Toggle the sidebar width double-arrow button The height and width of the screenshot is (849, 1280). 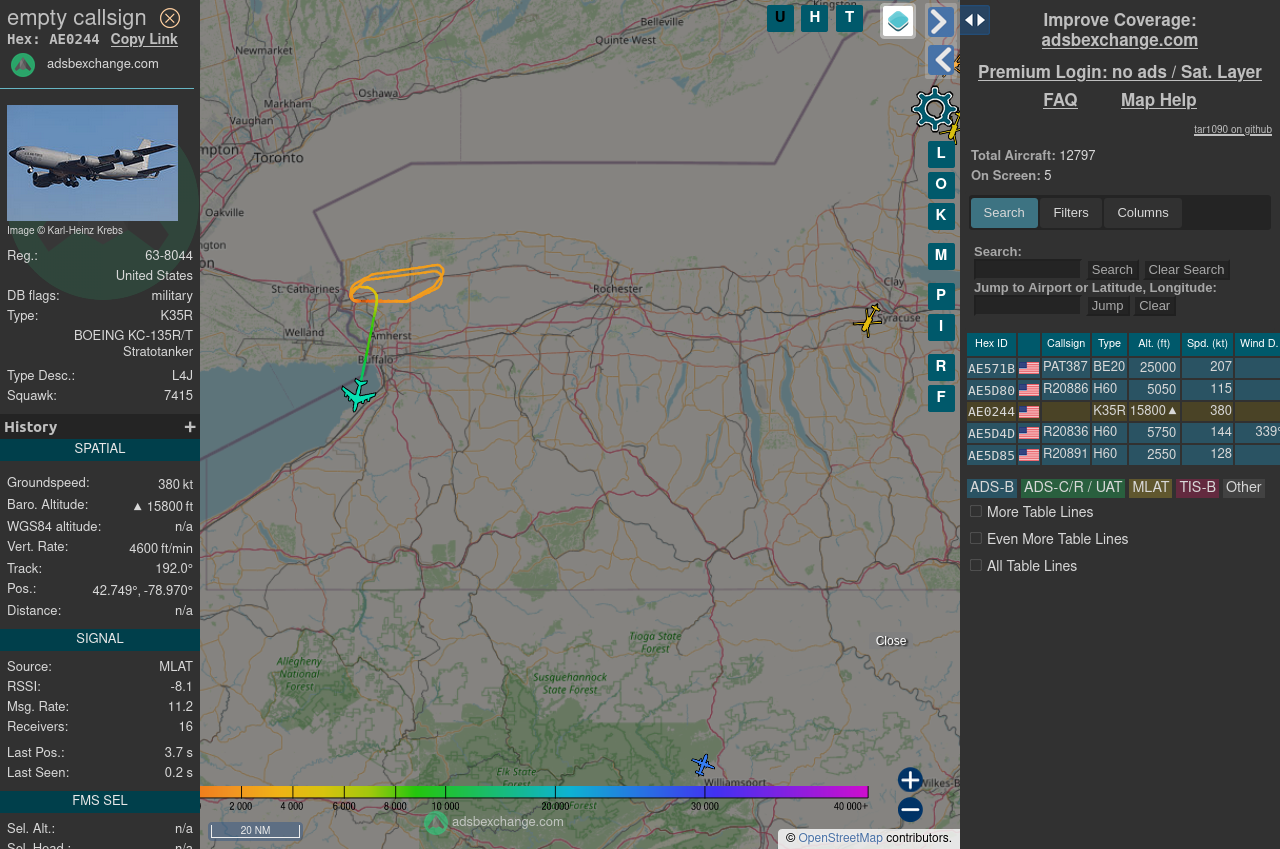pos(975,20)
